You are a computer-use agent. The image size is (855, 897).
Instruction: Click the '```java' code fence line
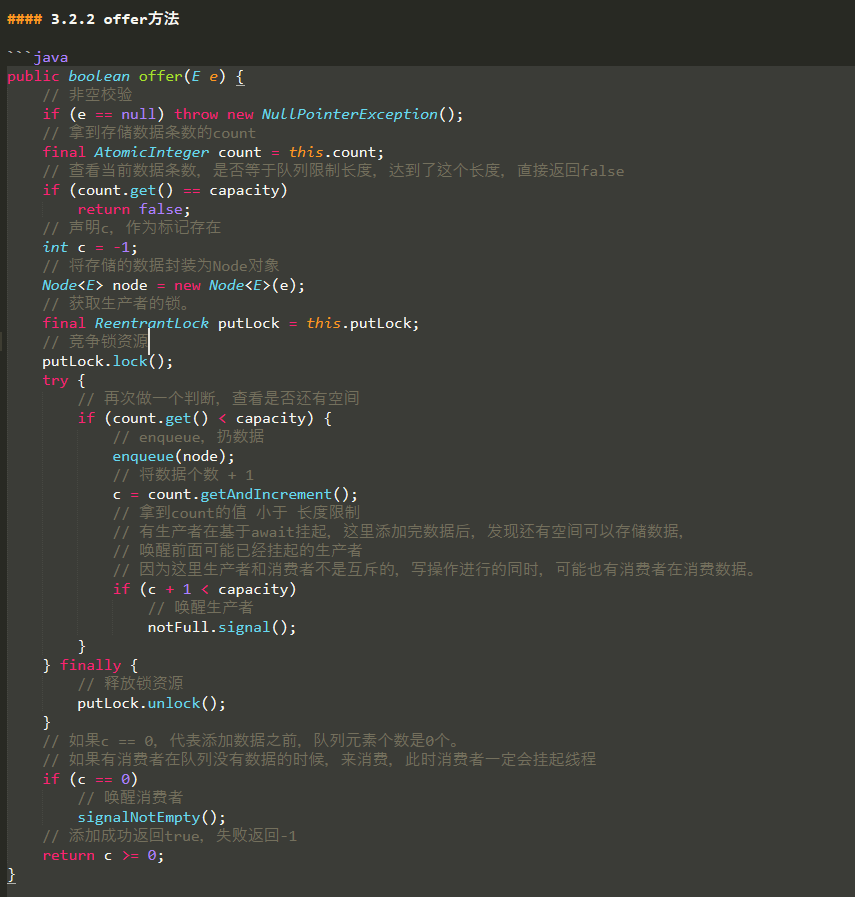[x=38, y=57]
